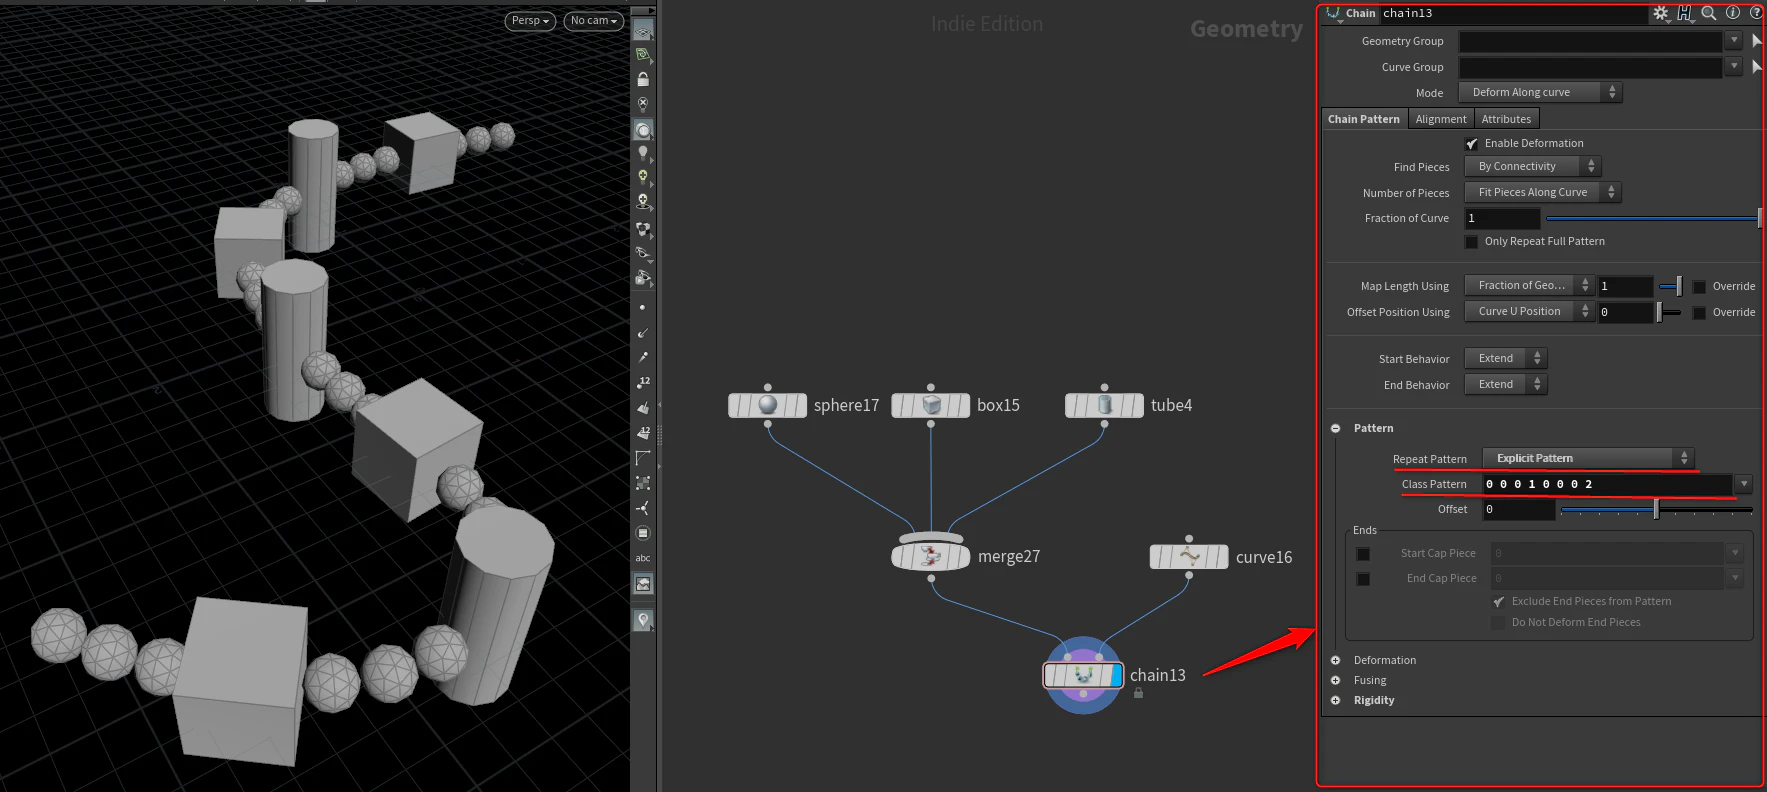
Task: Select the tube4 node icon
Action: 1104,405
